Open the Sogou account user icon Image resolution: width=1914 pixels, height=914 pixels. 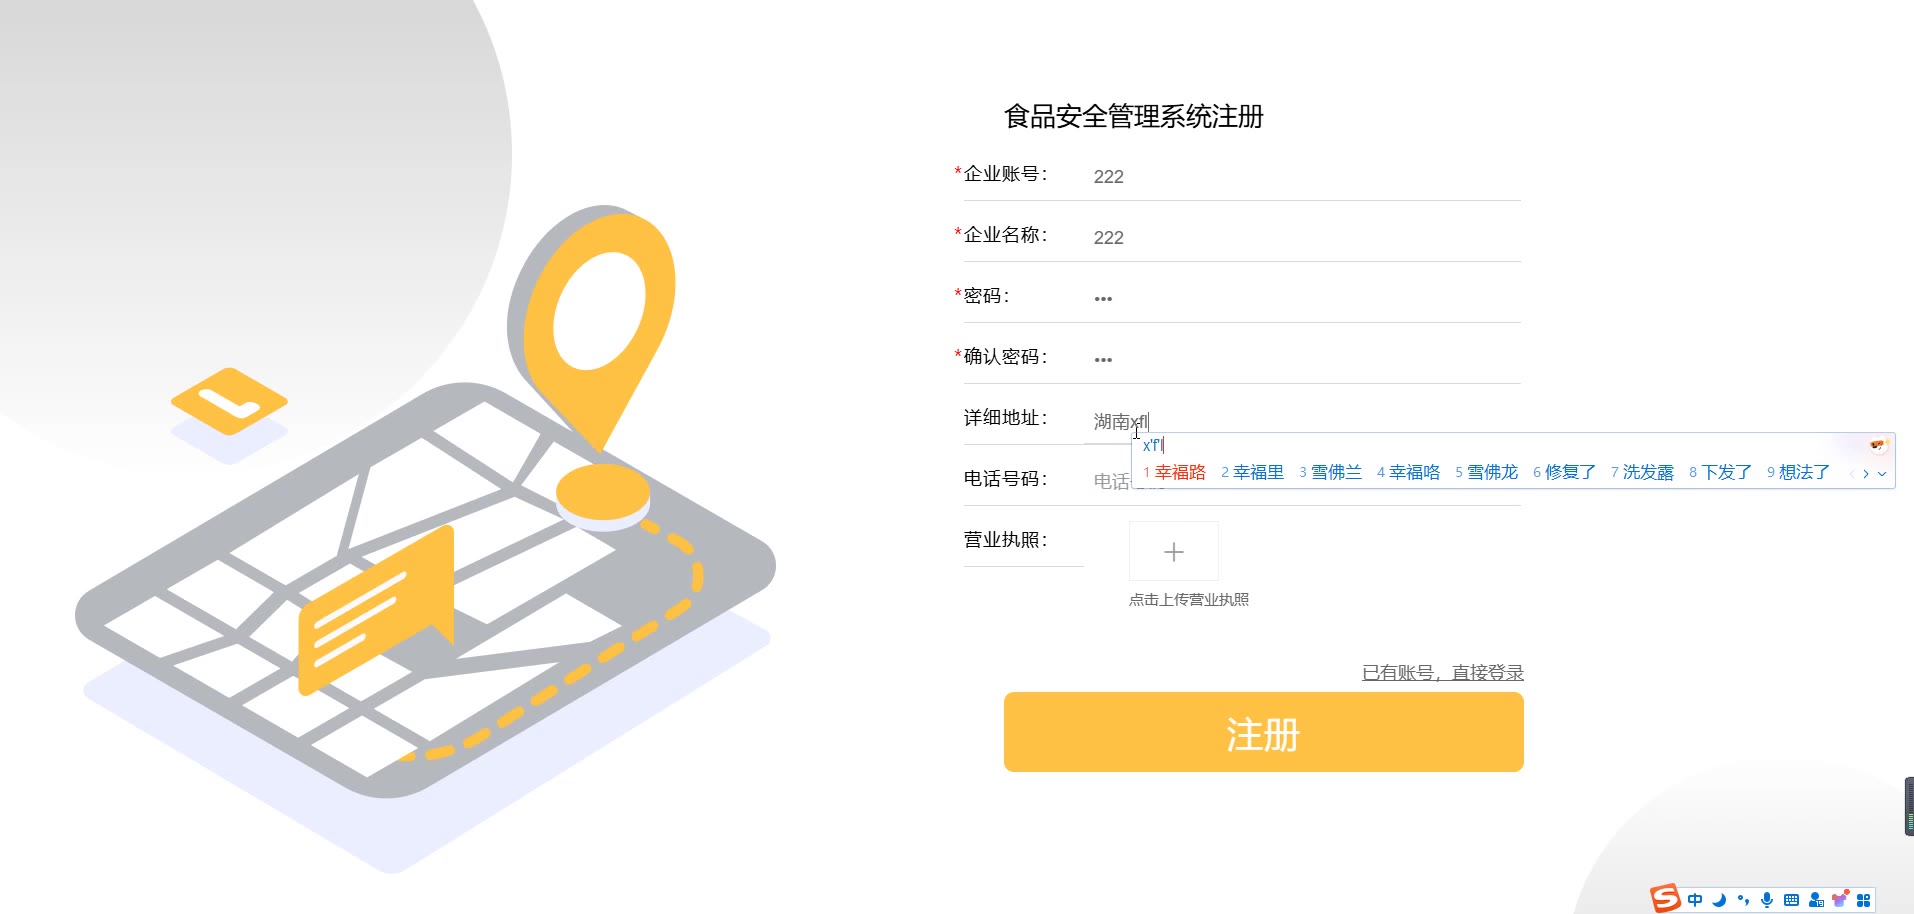pyautogui.click(x=1816, y=900)
